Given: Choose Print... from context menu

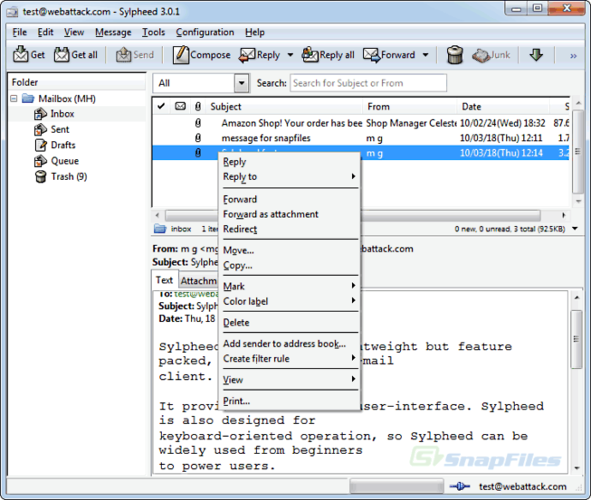Looking at the screenshot, I should click(x=289, y=401).
